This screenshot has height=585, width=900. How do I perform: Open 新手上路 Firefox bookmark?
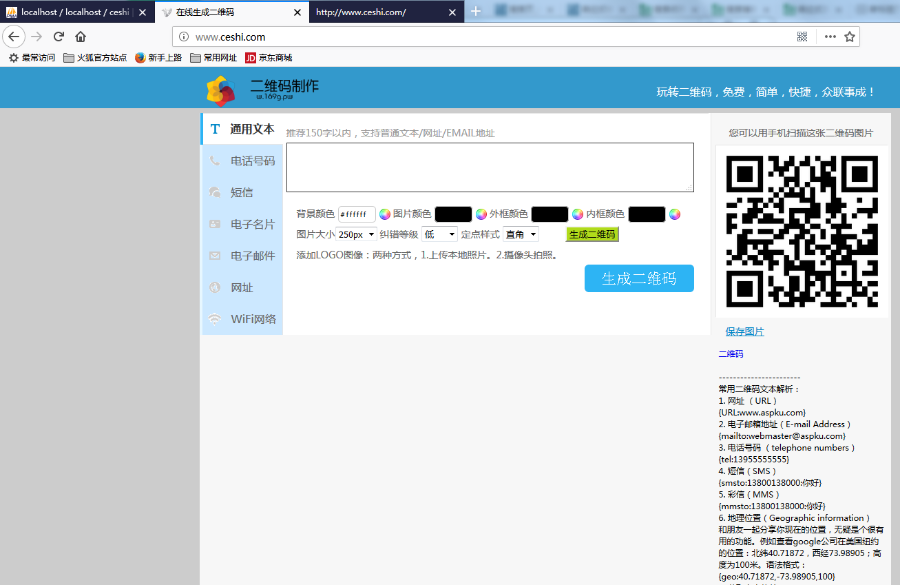click(x=158, y=57)
